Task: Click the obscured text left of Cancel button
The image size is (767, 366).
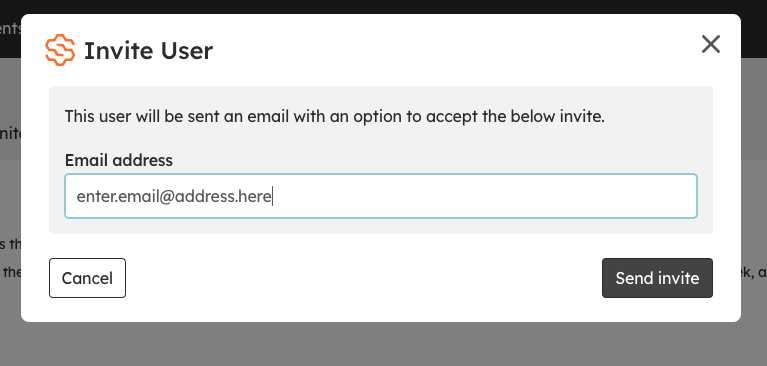Action: (10, 272)
